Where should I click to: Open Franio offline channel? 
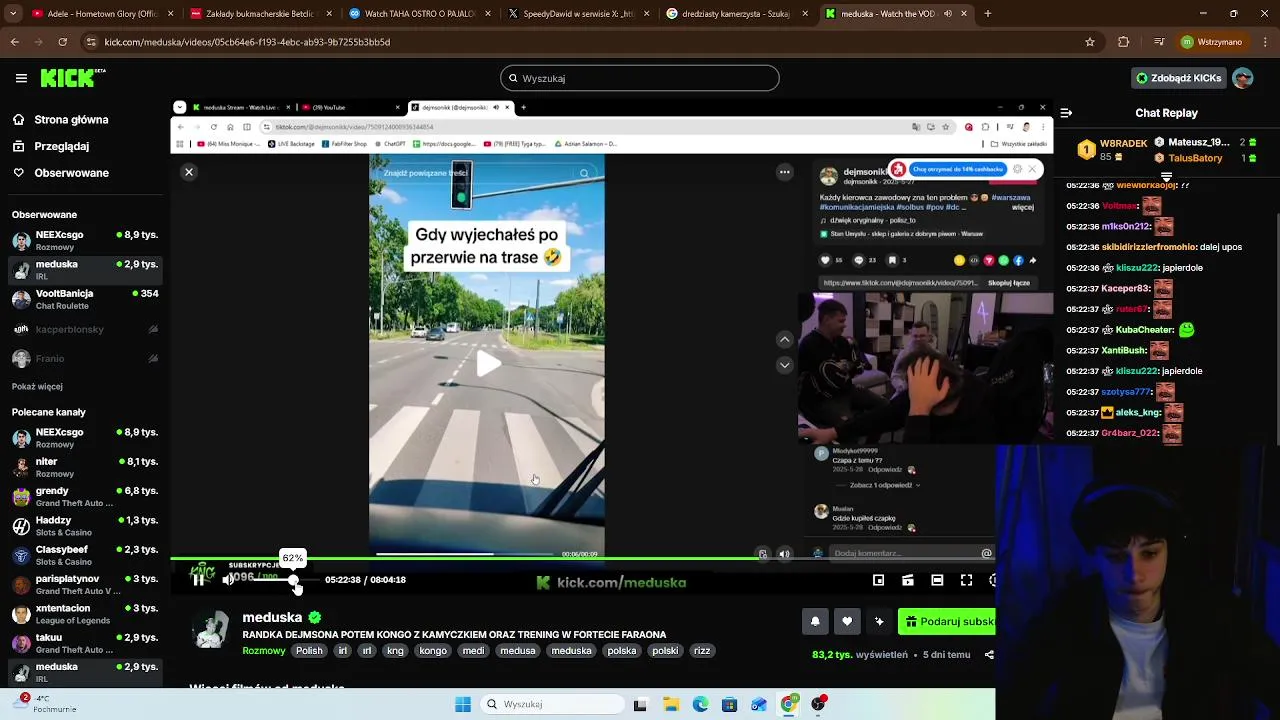[84, 358]
